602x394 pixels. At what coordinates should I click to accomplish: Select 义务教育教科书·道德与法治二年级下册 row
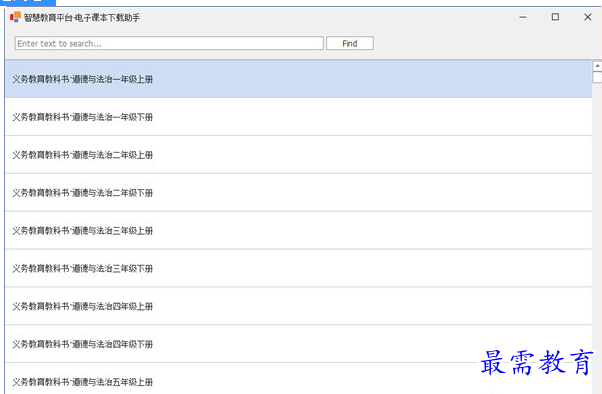tap(298, 192)
